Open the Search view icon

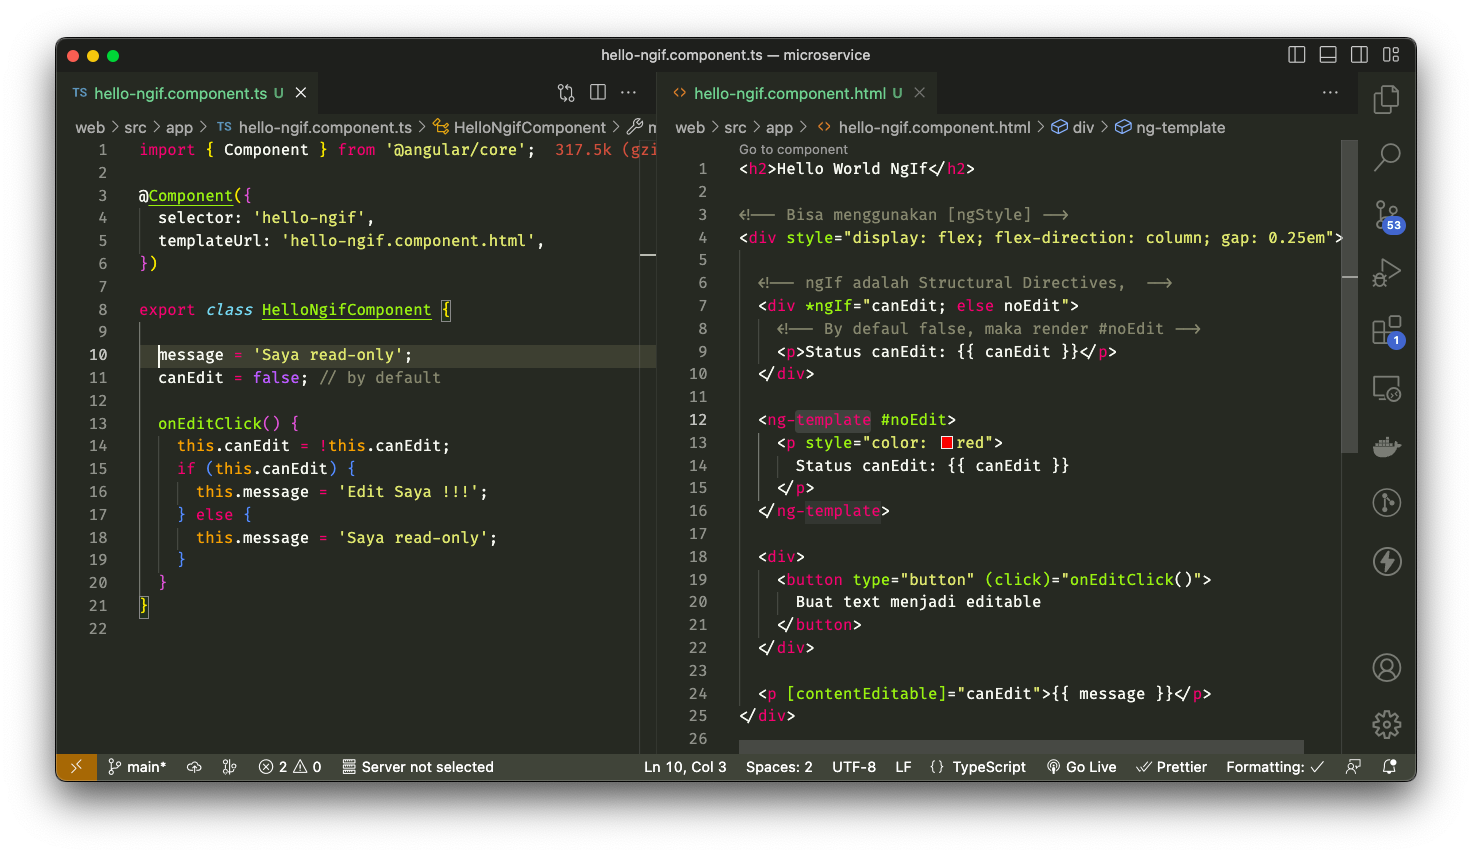1386,156
